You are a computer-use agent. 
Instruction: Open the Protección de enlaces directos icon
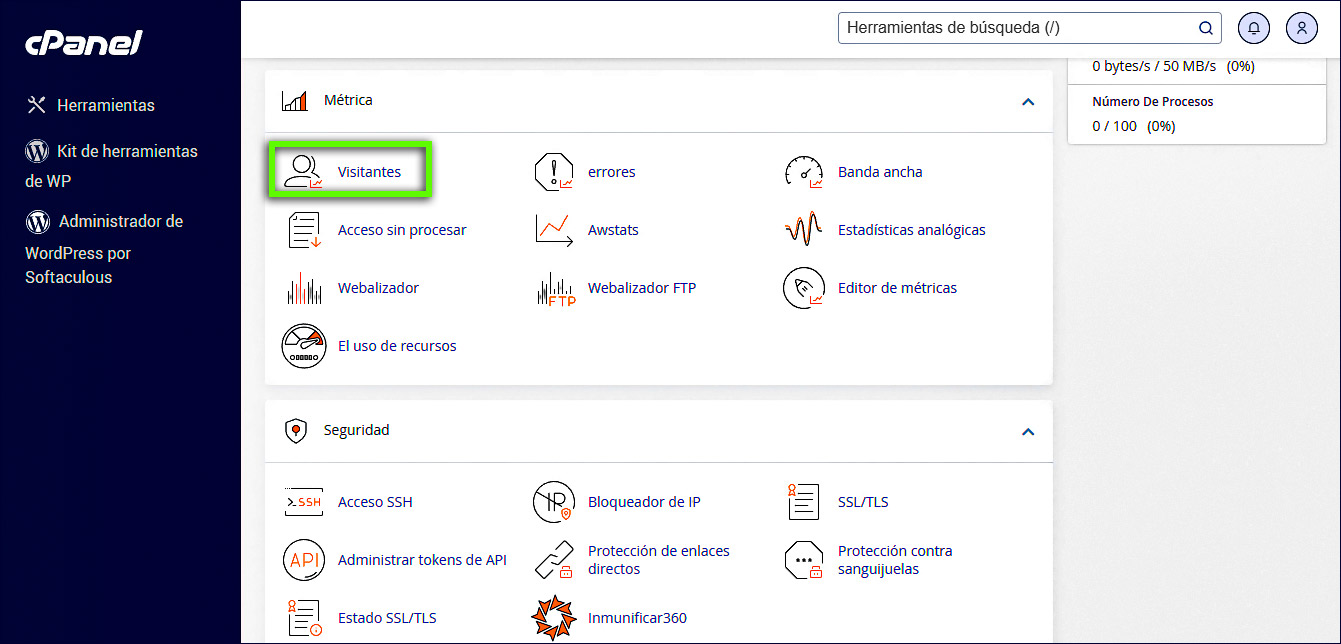pyautogui.click(x=554, y=560)
